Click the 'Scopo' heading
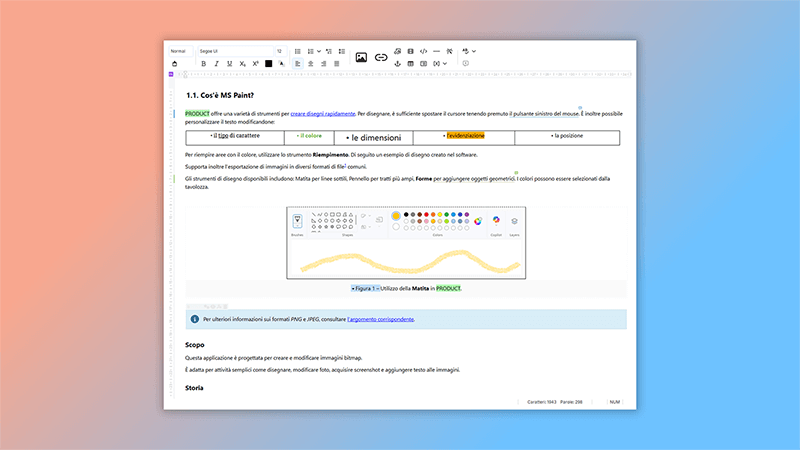 (x=194, y=345)
